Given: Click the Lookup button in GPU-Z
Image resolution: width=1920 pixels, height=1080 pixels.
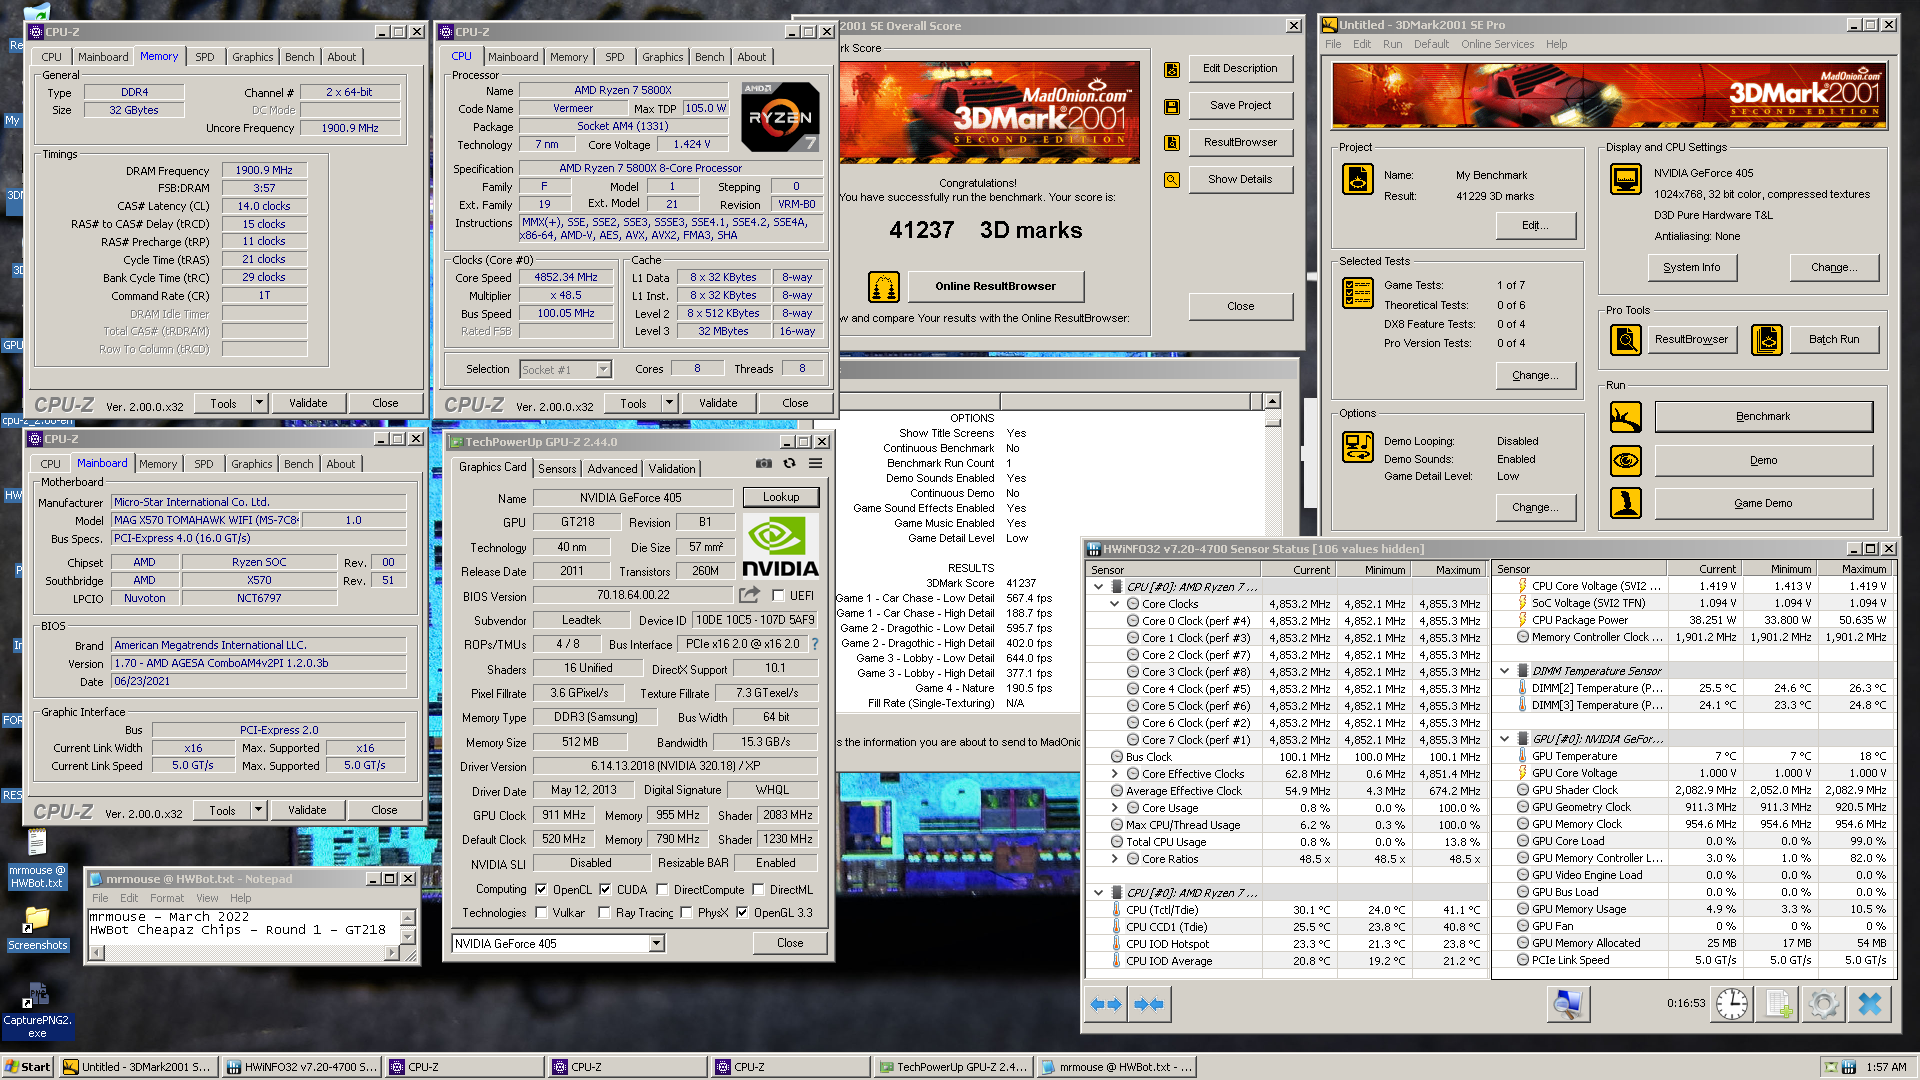Looking at the screenshot, I should coord(781,497).
